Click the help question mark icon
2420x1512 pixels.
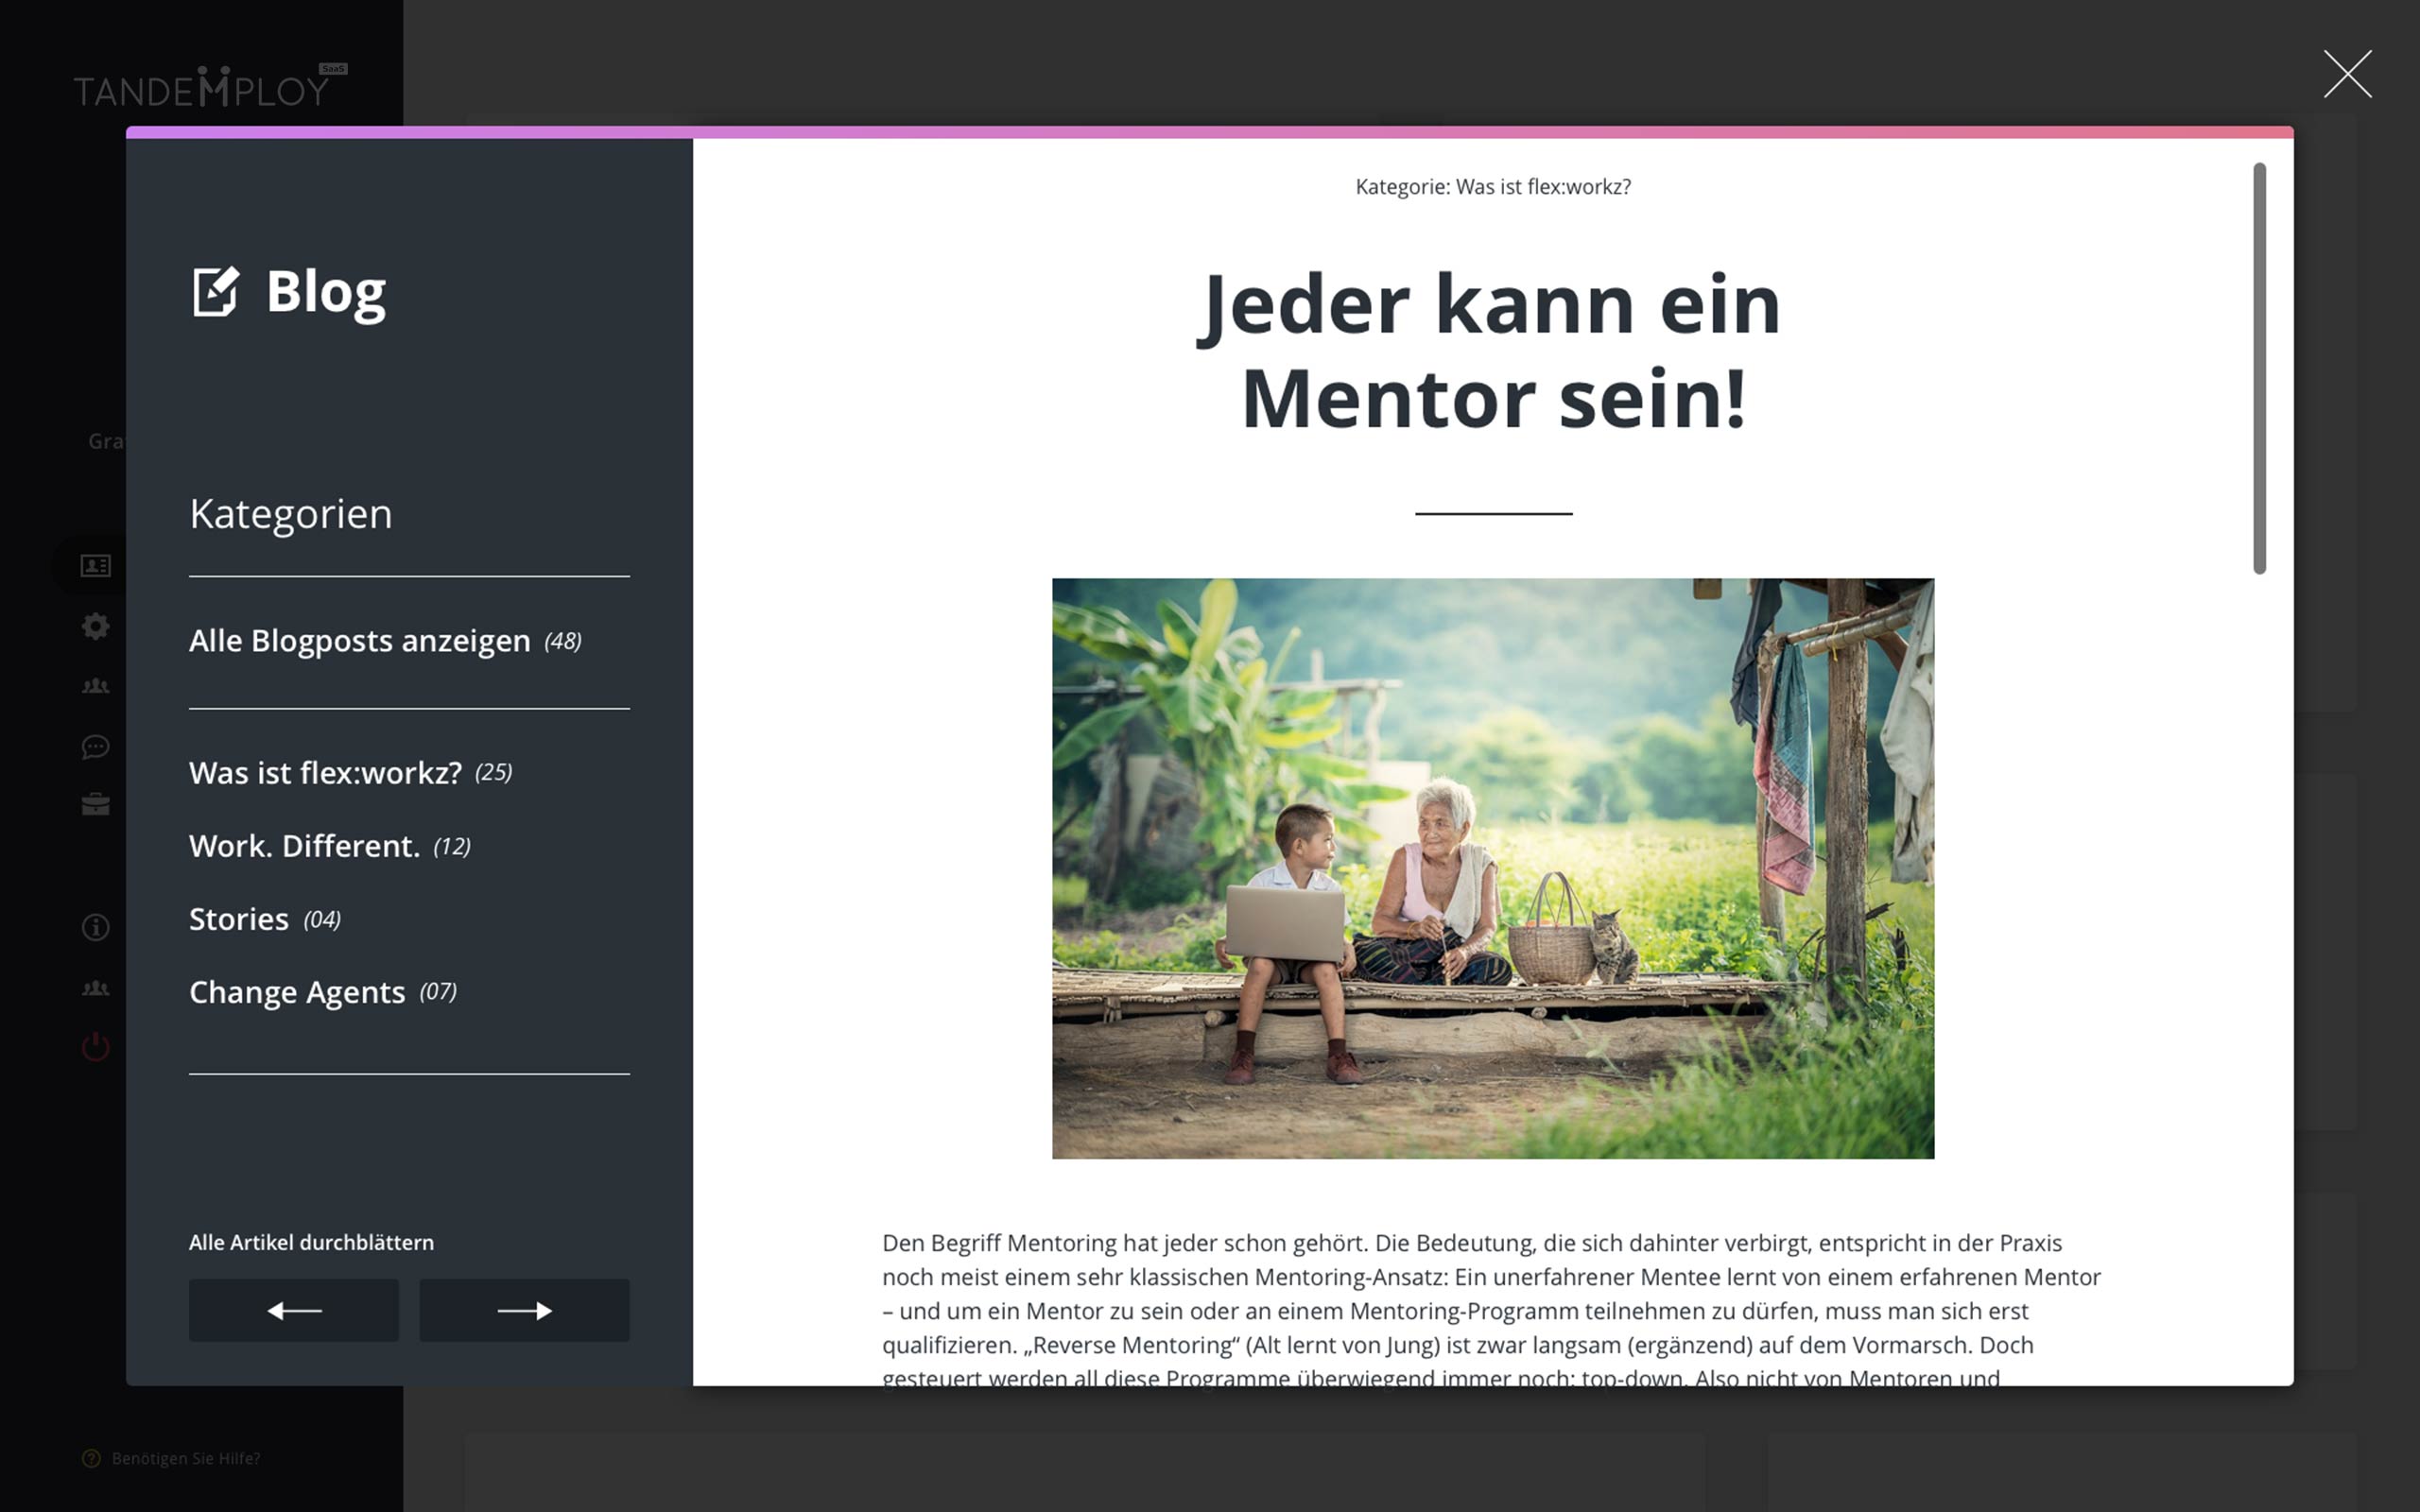[91, 1458]
